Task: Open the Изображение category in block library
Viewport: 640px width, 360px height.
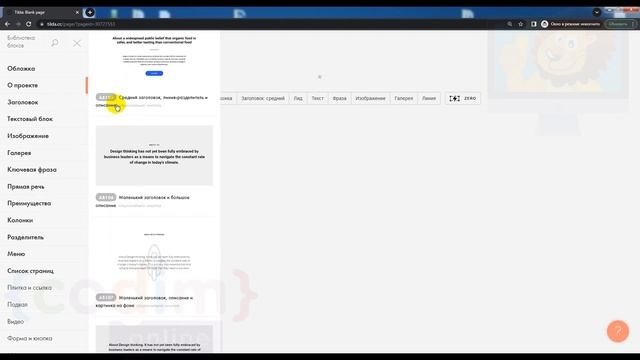Action: click(28, 136)
